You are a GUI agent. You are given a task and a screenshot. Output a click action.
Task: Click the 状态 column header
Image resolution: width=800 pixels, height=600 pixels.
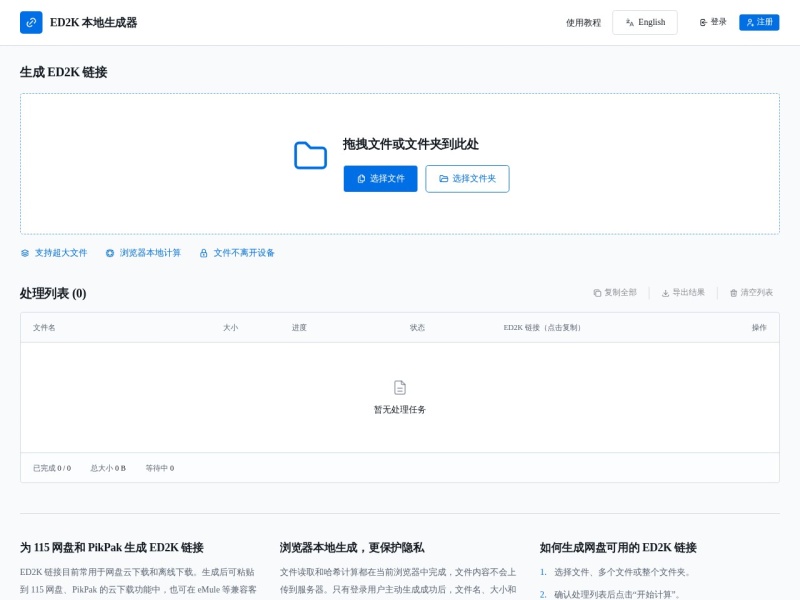tap(417, 328)
